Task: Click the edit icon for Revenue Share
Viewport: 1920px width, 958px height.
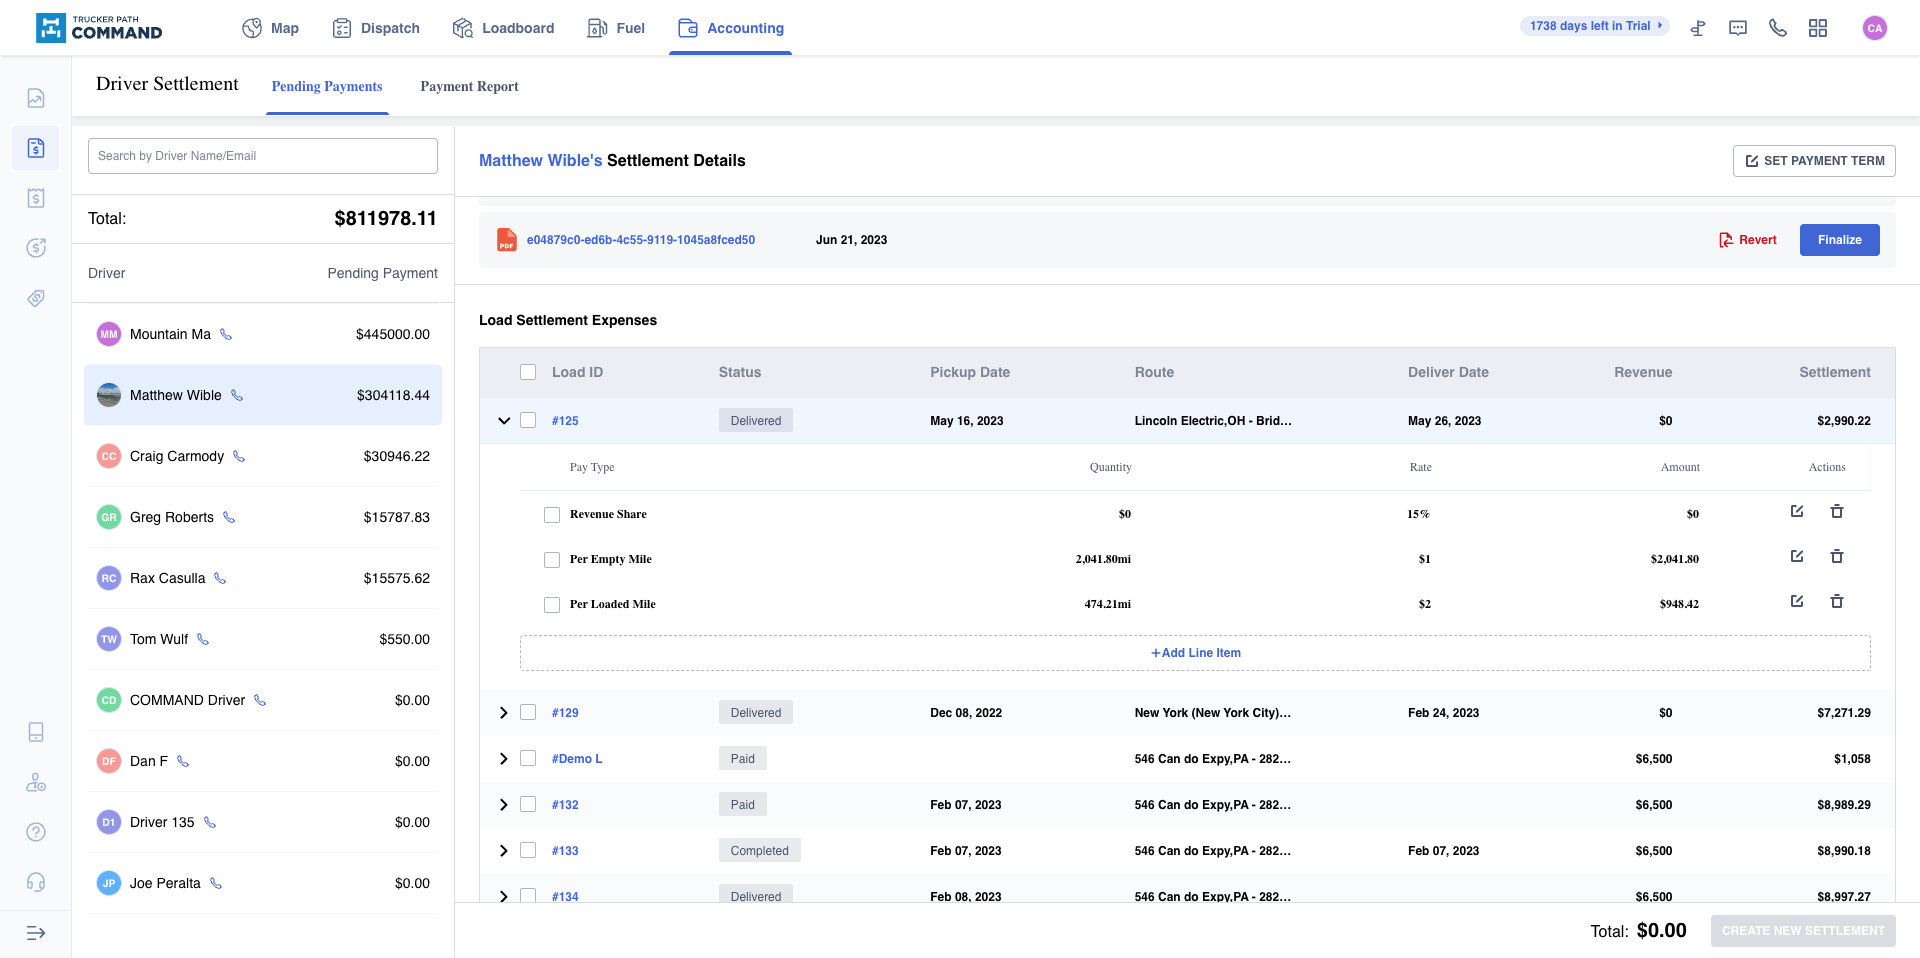Action: point(1797,512)
